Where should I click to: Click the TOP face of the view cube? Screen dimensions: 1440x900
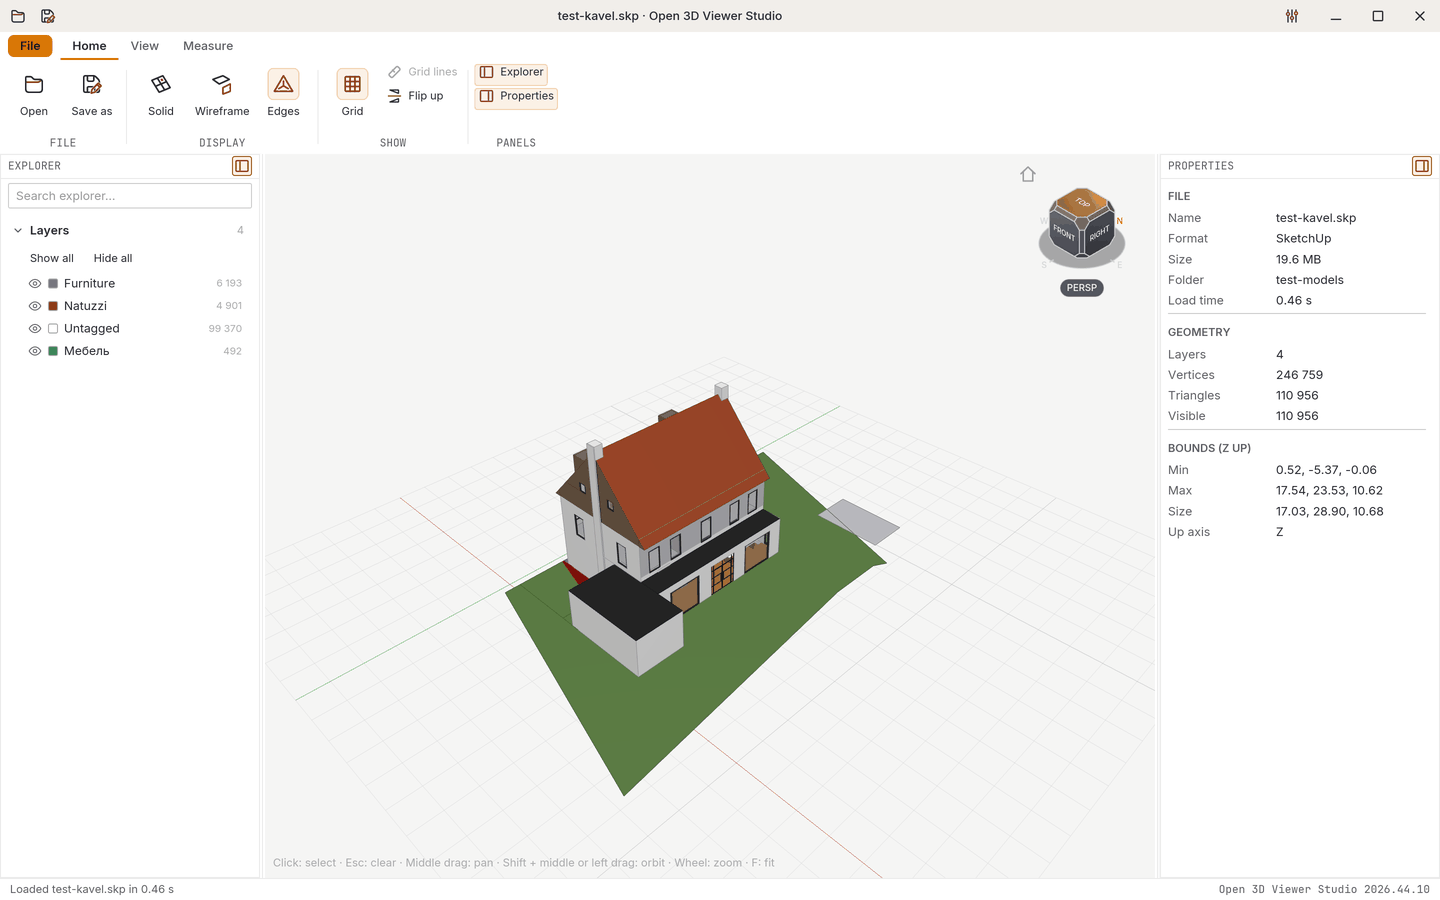1082,203
